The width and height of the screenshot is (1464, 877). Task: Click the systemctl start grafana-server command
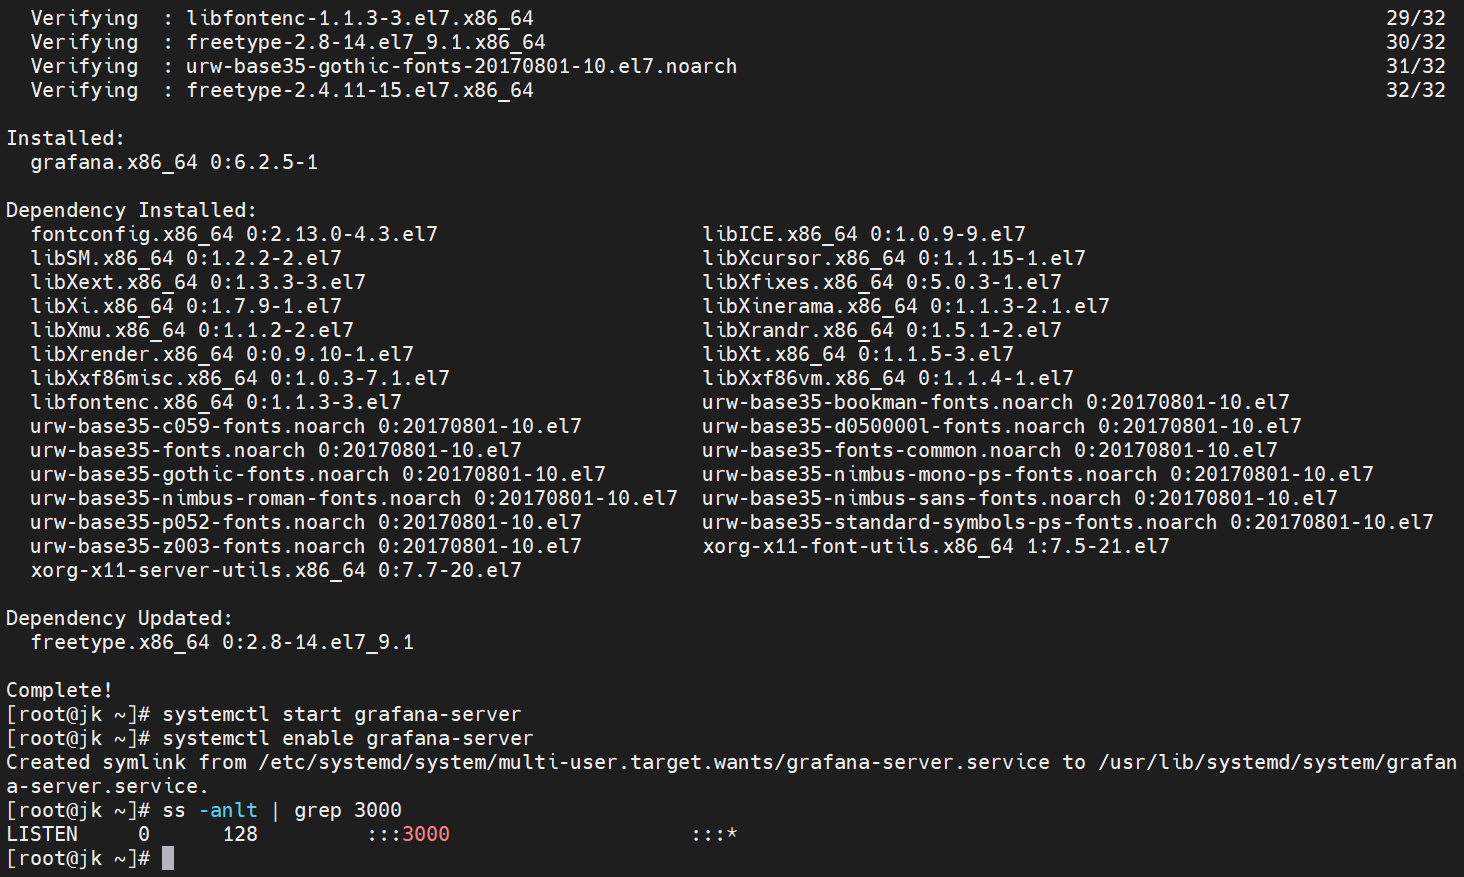(341, 714)
